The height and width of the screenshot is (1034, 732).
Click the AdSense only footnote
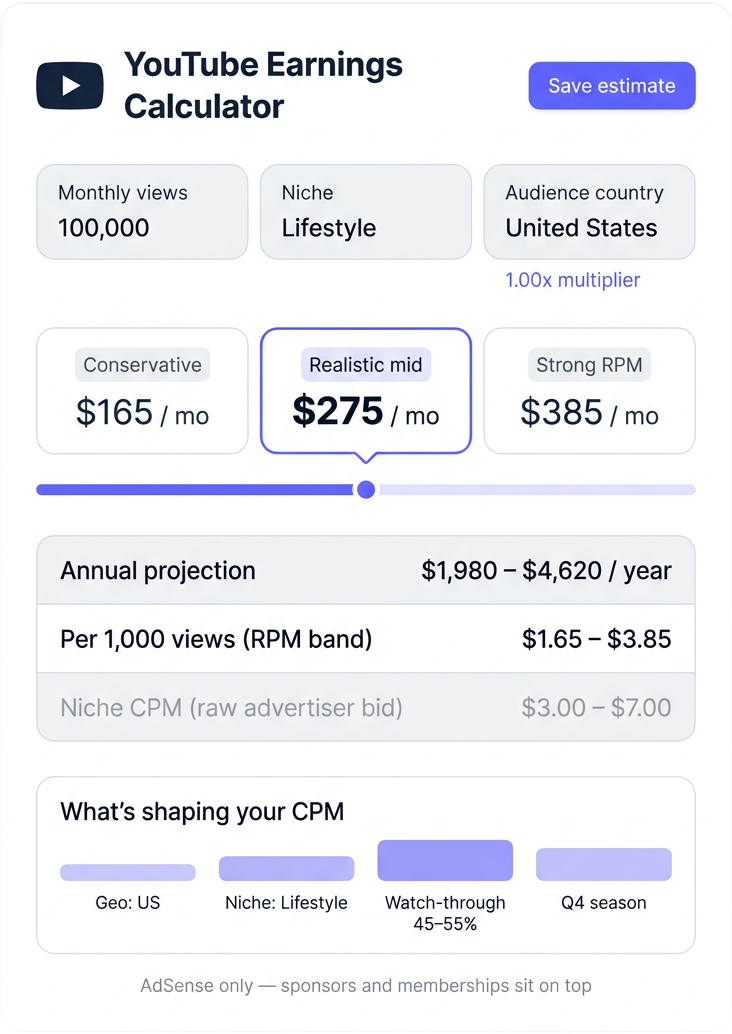click(x=366, y=986)
